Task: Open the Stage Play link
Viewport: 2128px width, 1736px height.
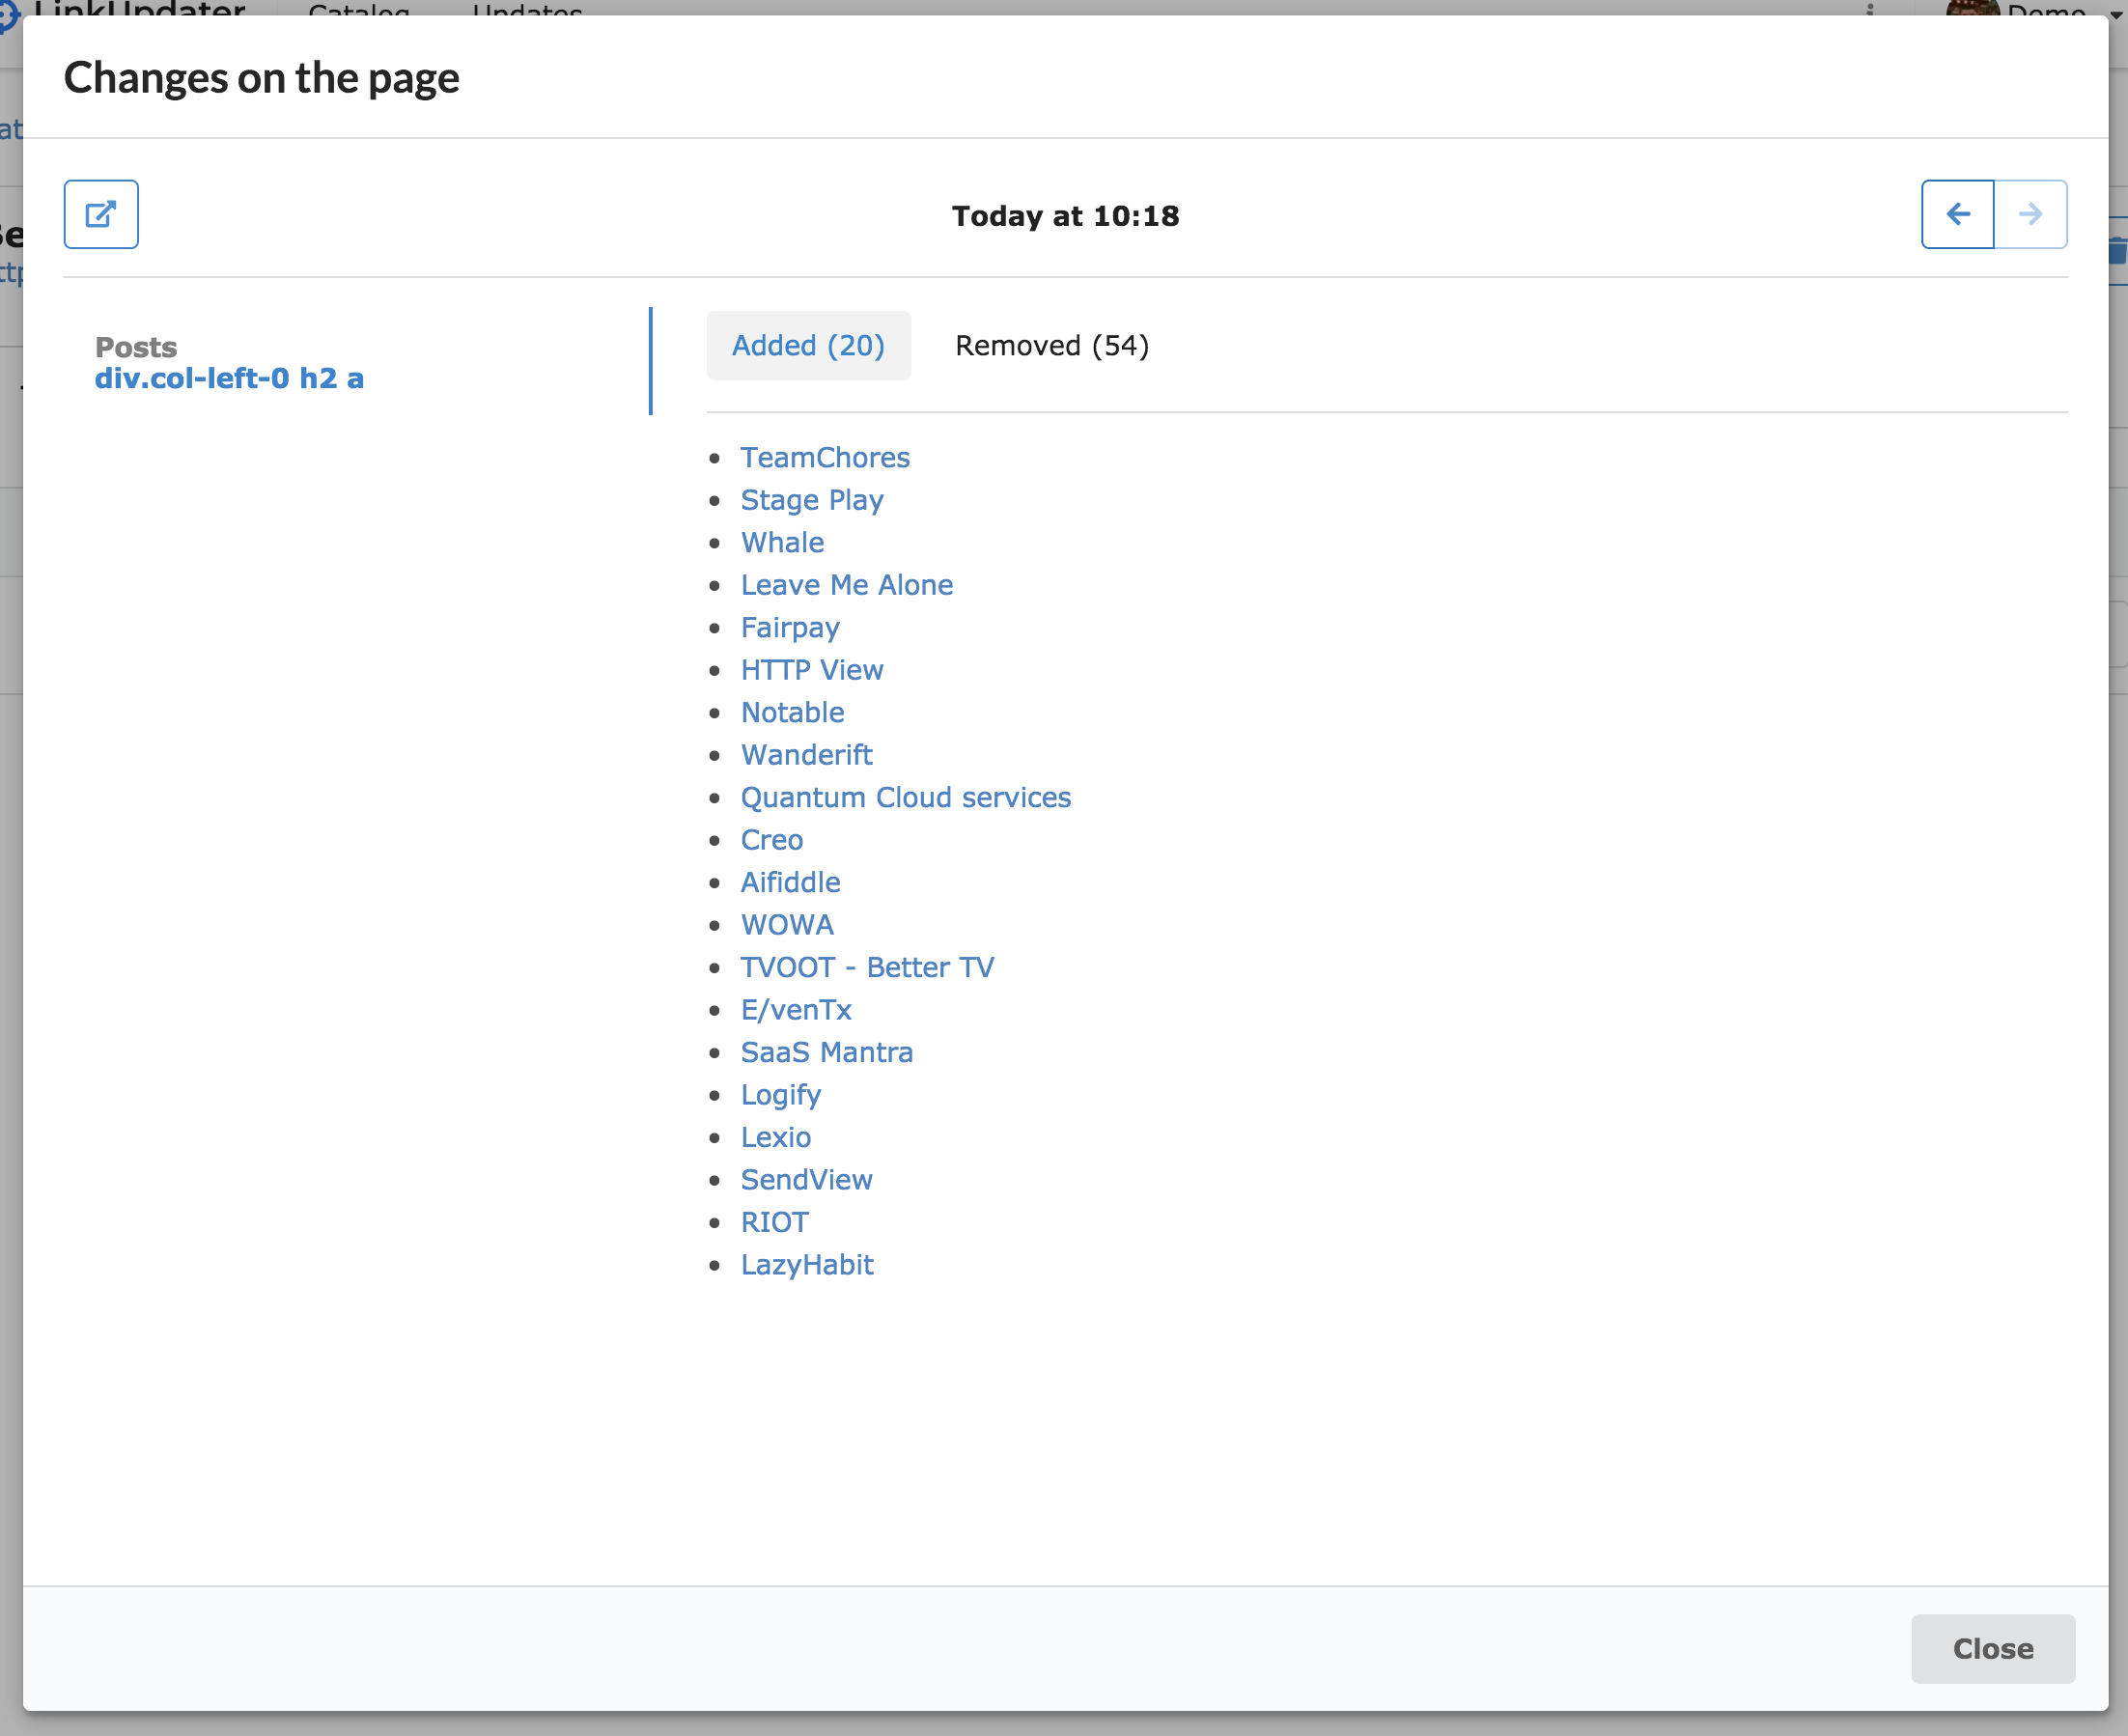Action: coord(811,500)
